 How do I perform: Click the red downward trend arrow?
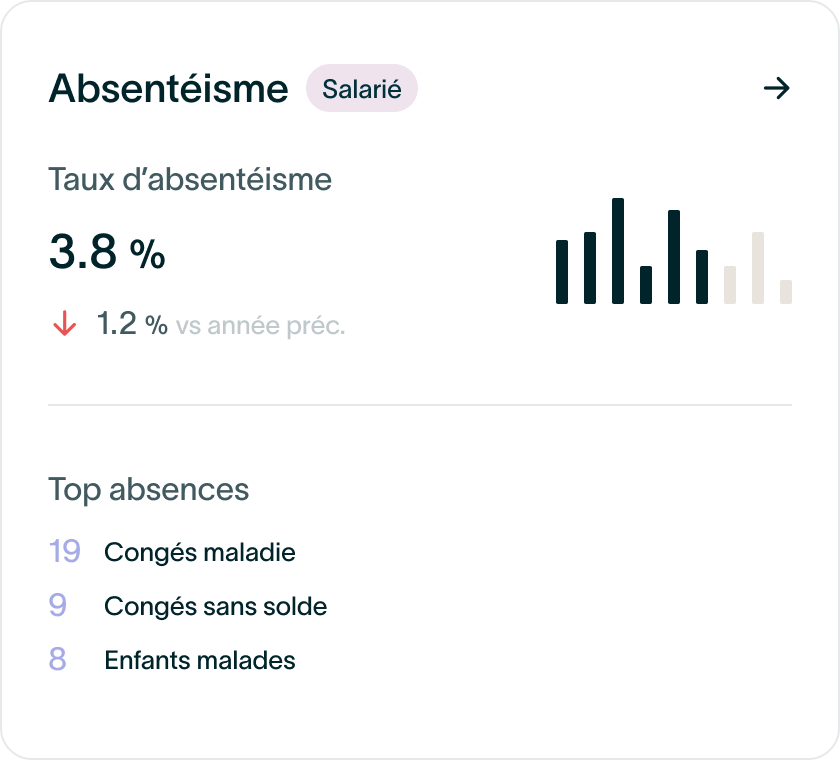pos(64,323)
